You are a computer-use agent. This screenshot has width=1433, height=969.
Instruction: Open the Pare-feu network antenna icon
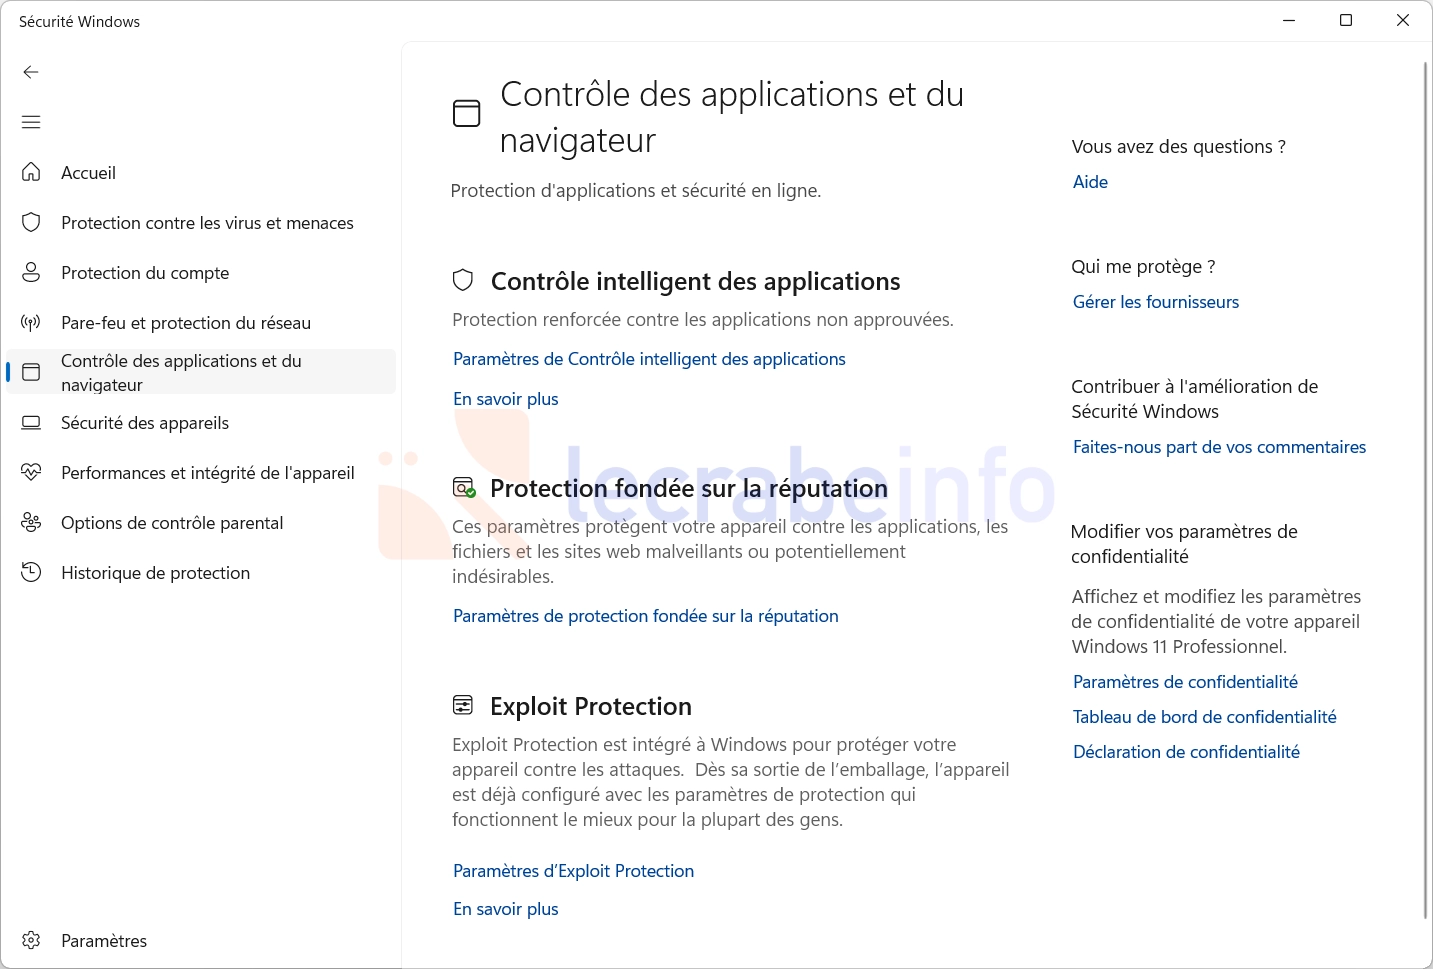pyautogui.click(x=31, y=322)
